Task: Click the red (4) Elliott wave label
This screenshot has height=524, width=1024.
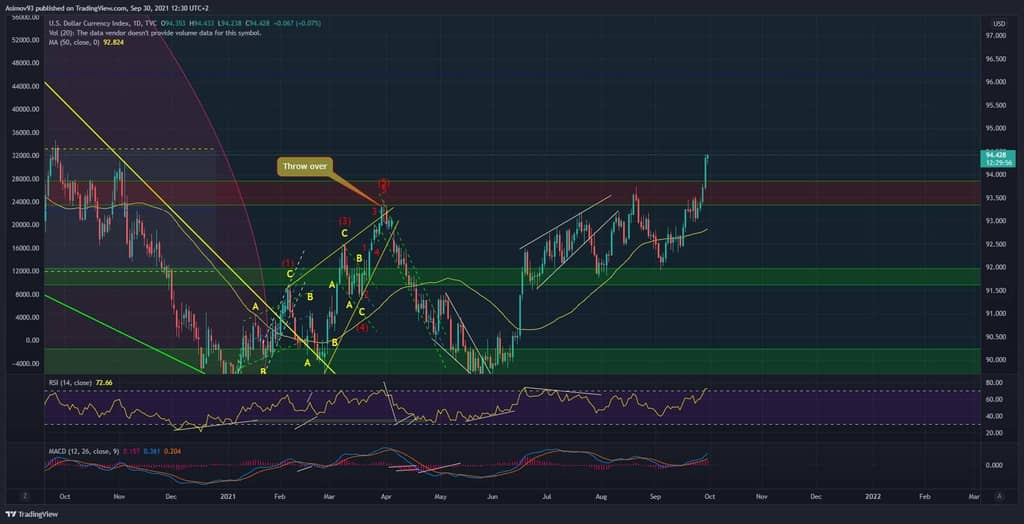Action: pos(363,327)
